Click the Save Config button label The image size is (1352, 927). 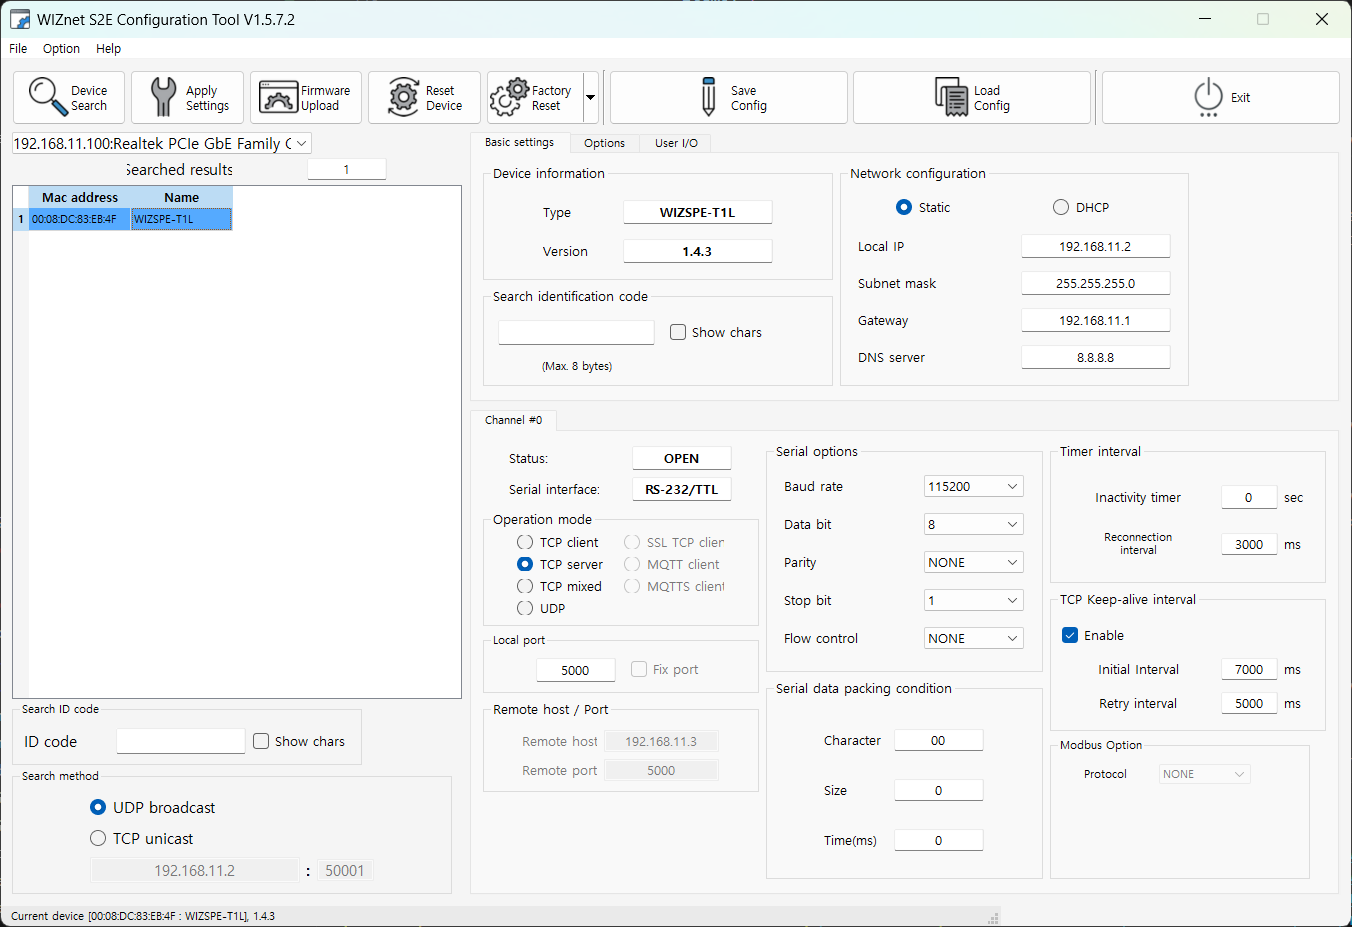coord(749,98)
